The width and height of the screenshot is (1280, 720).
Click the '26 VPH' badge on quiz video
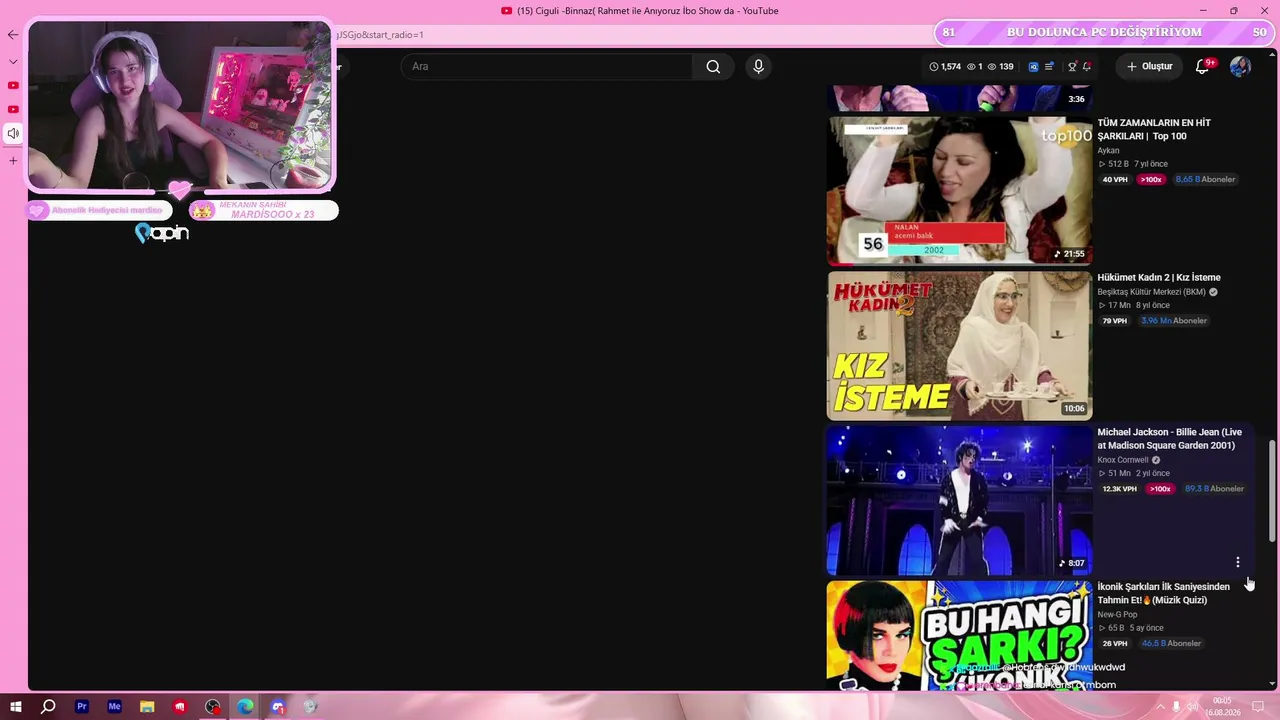point(1115,644)
